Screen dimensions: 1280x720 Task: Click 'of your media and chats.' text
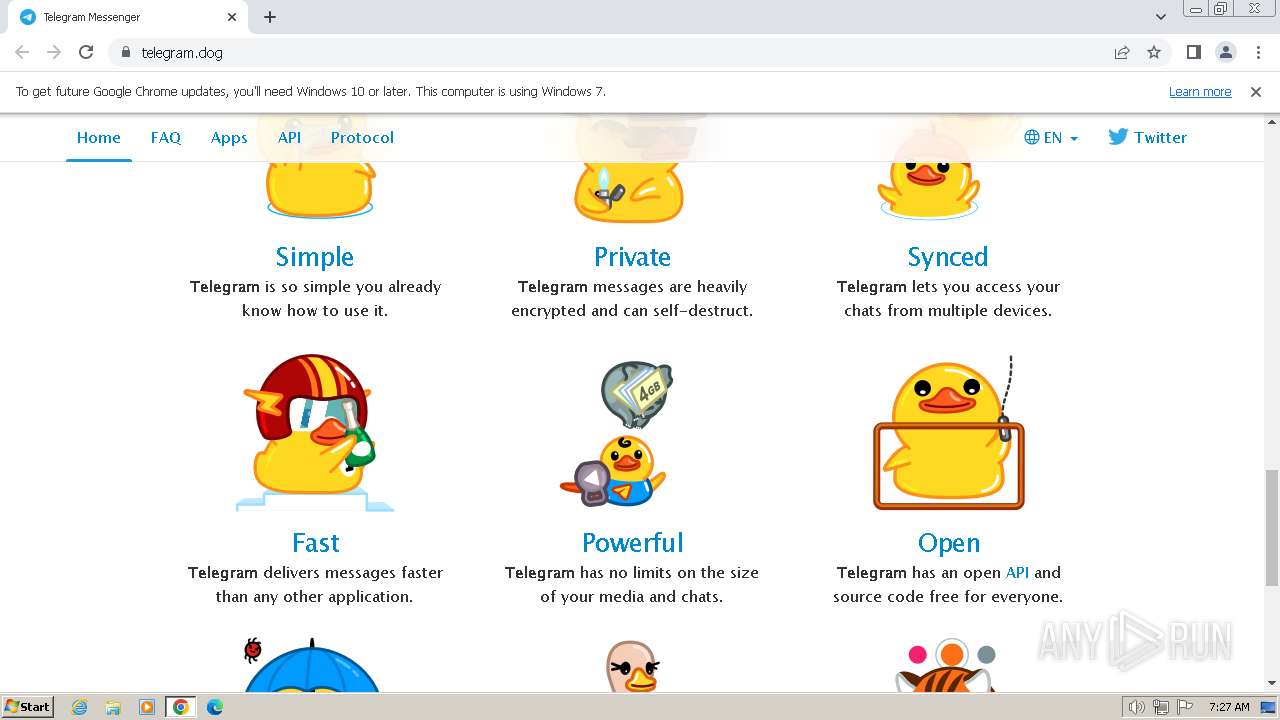pyautogui.click(x=632, y=597)
